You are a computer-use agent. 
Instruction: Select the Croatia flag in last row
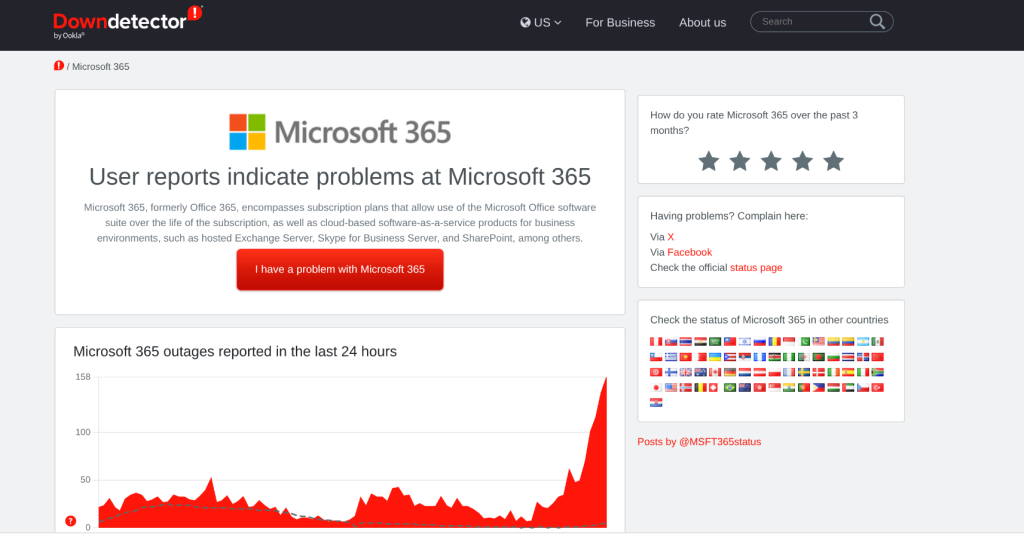[x=656, y=402]
